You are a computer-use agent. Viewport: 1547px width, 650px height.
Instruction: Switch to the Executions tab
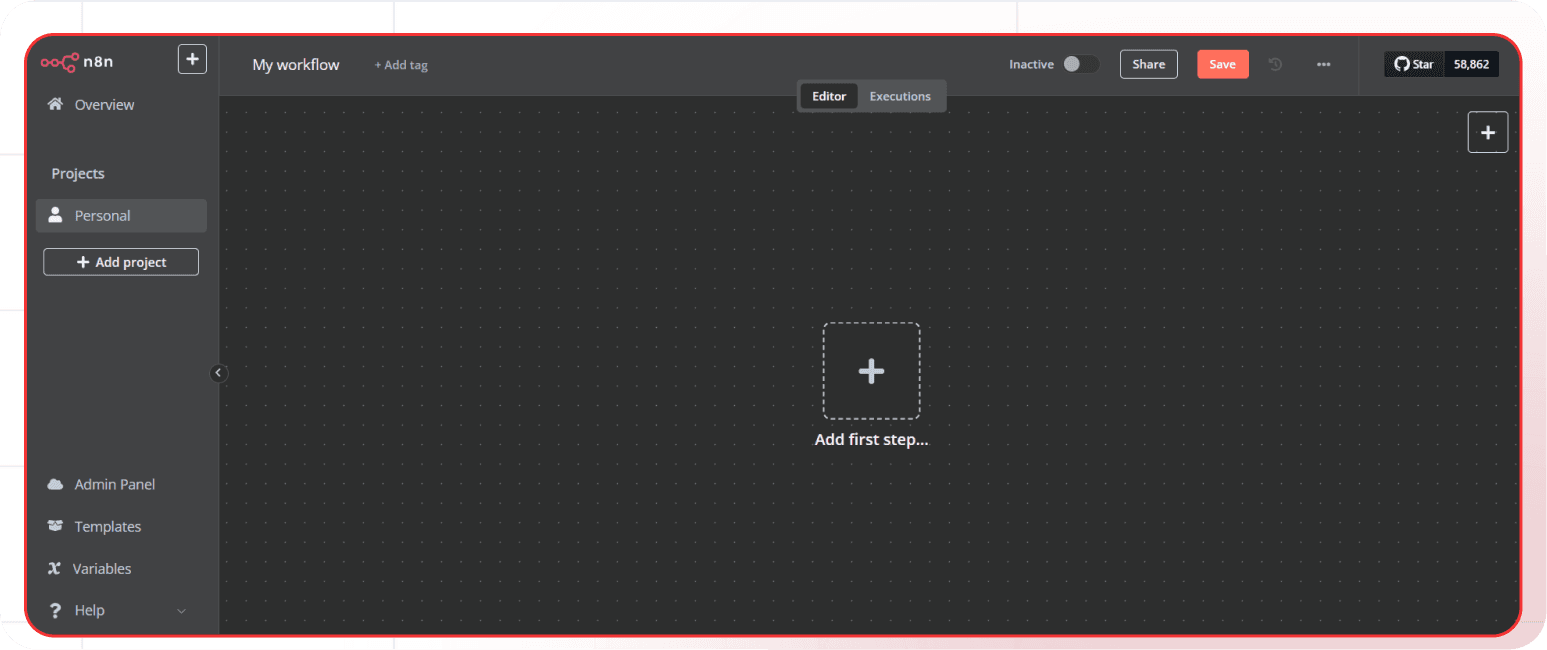coord(900,97)
